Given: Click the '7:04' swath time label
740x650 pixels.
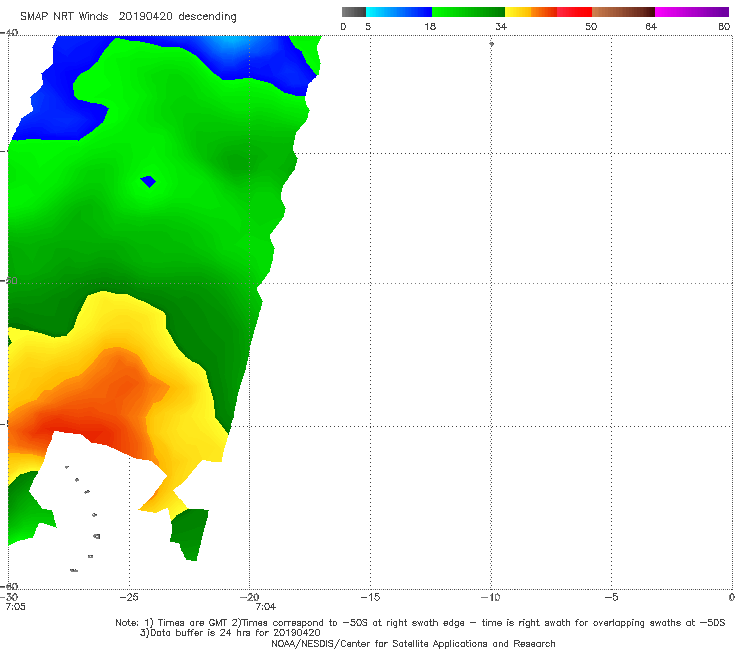Looking at the screenshot, I should pyautogui.click(x=266, y=607).
